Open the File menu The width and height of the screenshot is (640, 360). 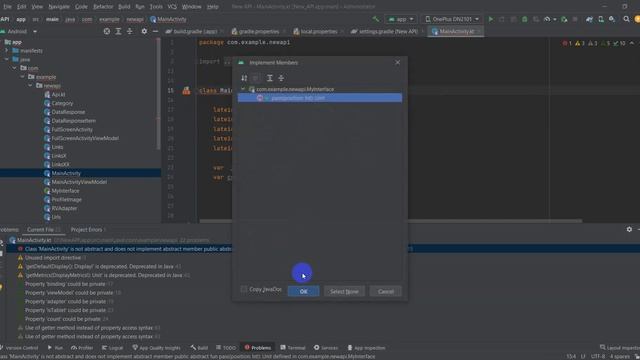(7, 7)
